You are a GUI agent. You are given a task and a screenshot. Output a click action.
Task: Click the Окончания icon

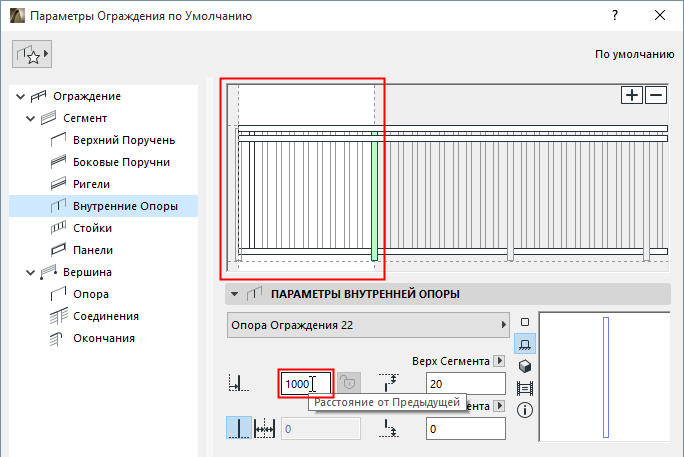tap(57, 339)
